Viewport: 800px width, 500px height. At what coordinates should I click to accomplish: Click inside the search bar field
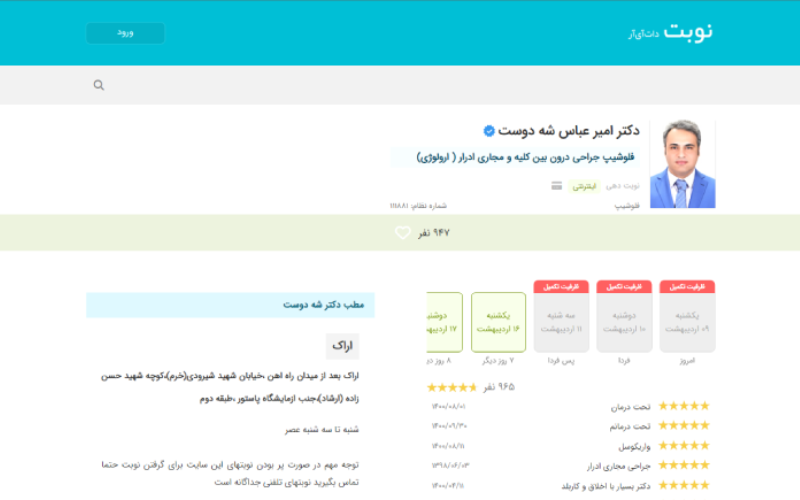(x=400, y=85)
